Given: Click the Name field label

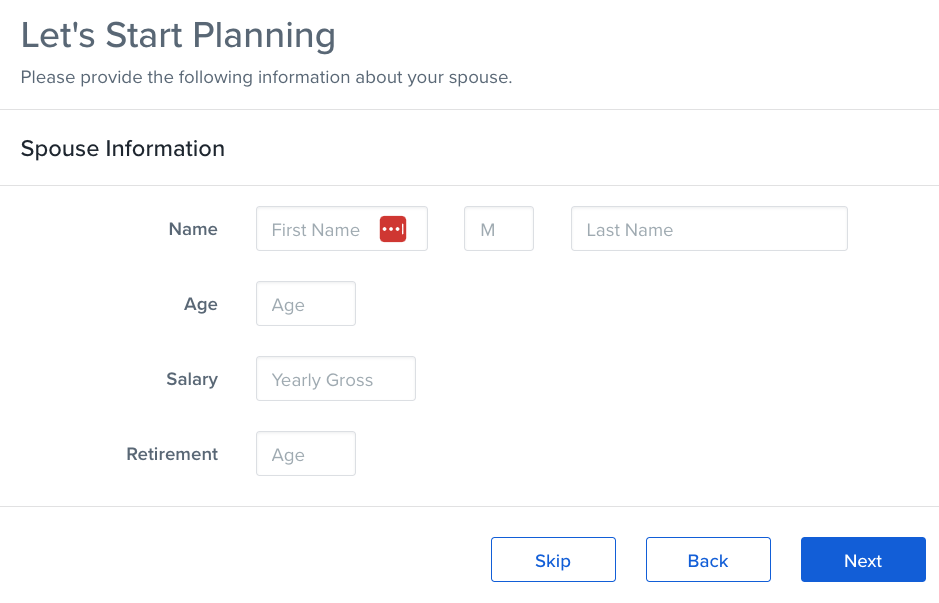Looking at the screenshot, I should coord(193,229).
